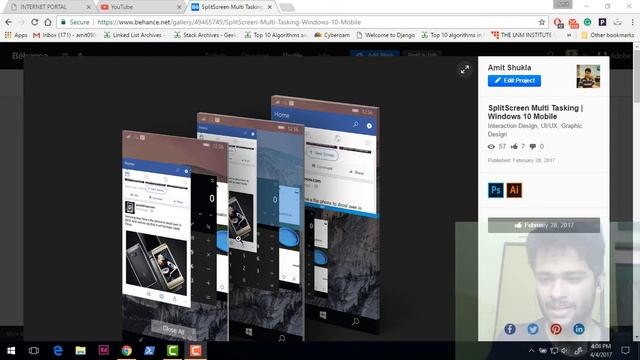Open the Windows Start menu
This screenshot has height=360, width=640.
[11, 350]
